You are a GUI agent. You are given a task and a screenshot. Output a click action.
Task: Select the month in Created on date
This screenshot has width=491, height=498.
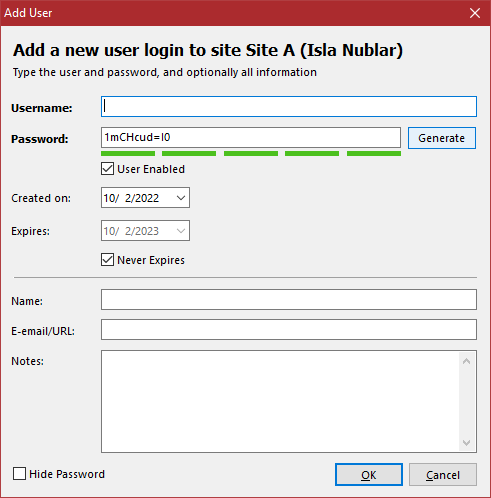(109, 198)
